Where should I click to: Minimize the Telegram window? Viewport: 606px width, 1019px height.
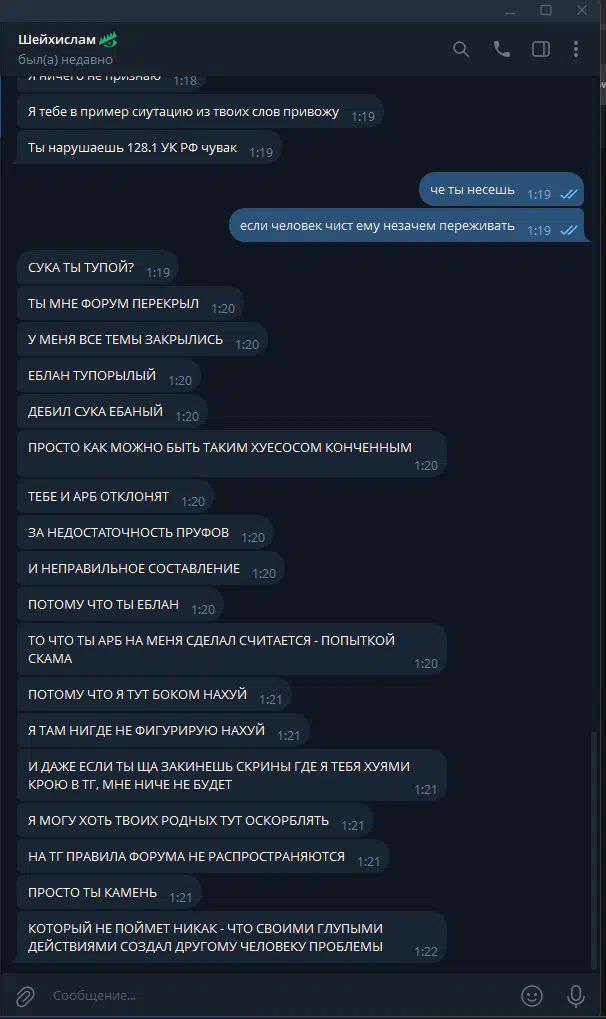pyautogui.click(x=510, y=10)
